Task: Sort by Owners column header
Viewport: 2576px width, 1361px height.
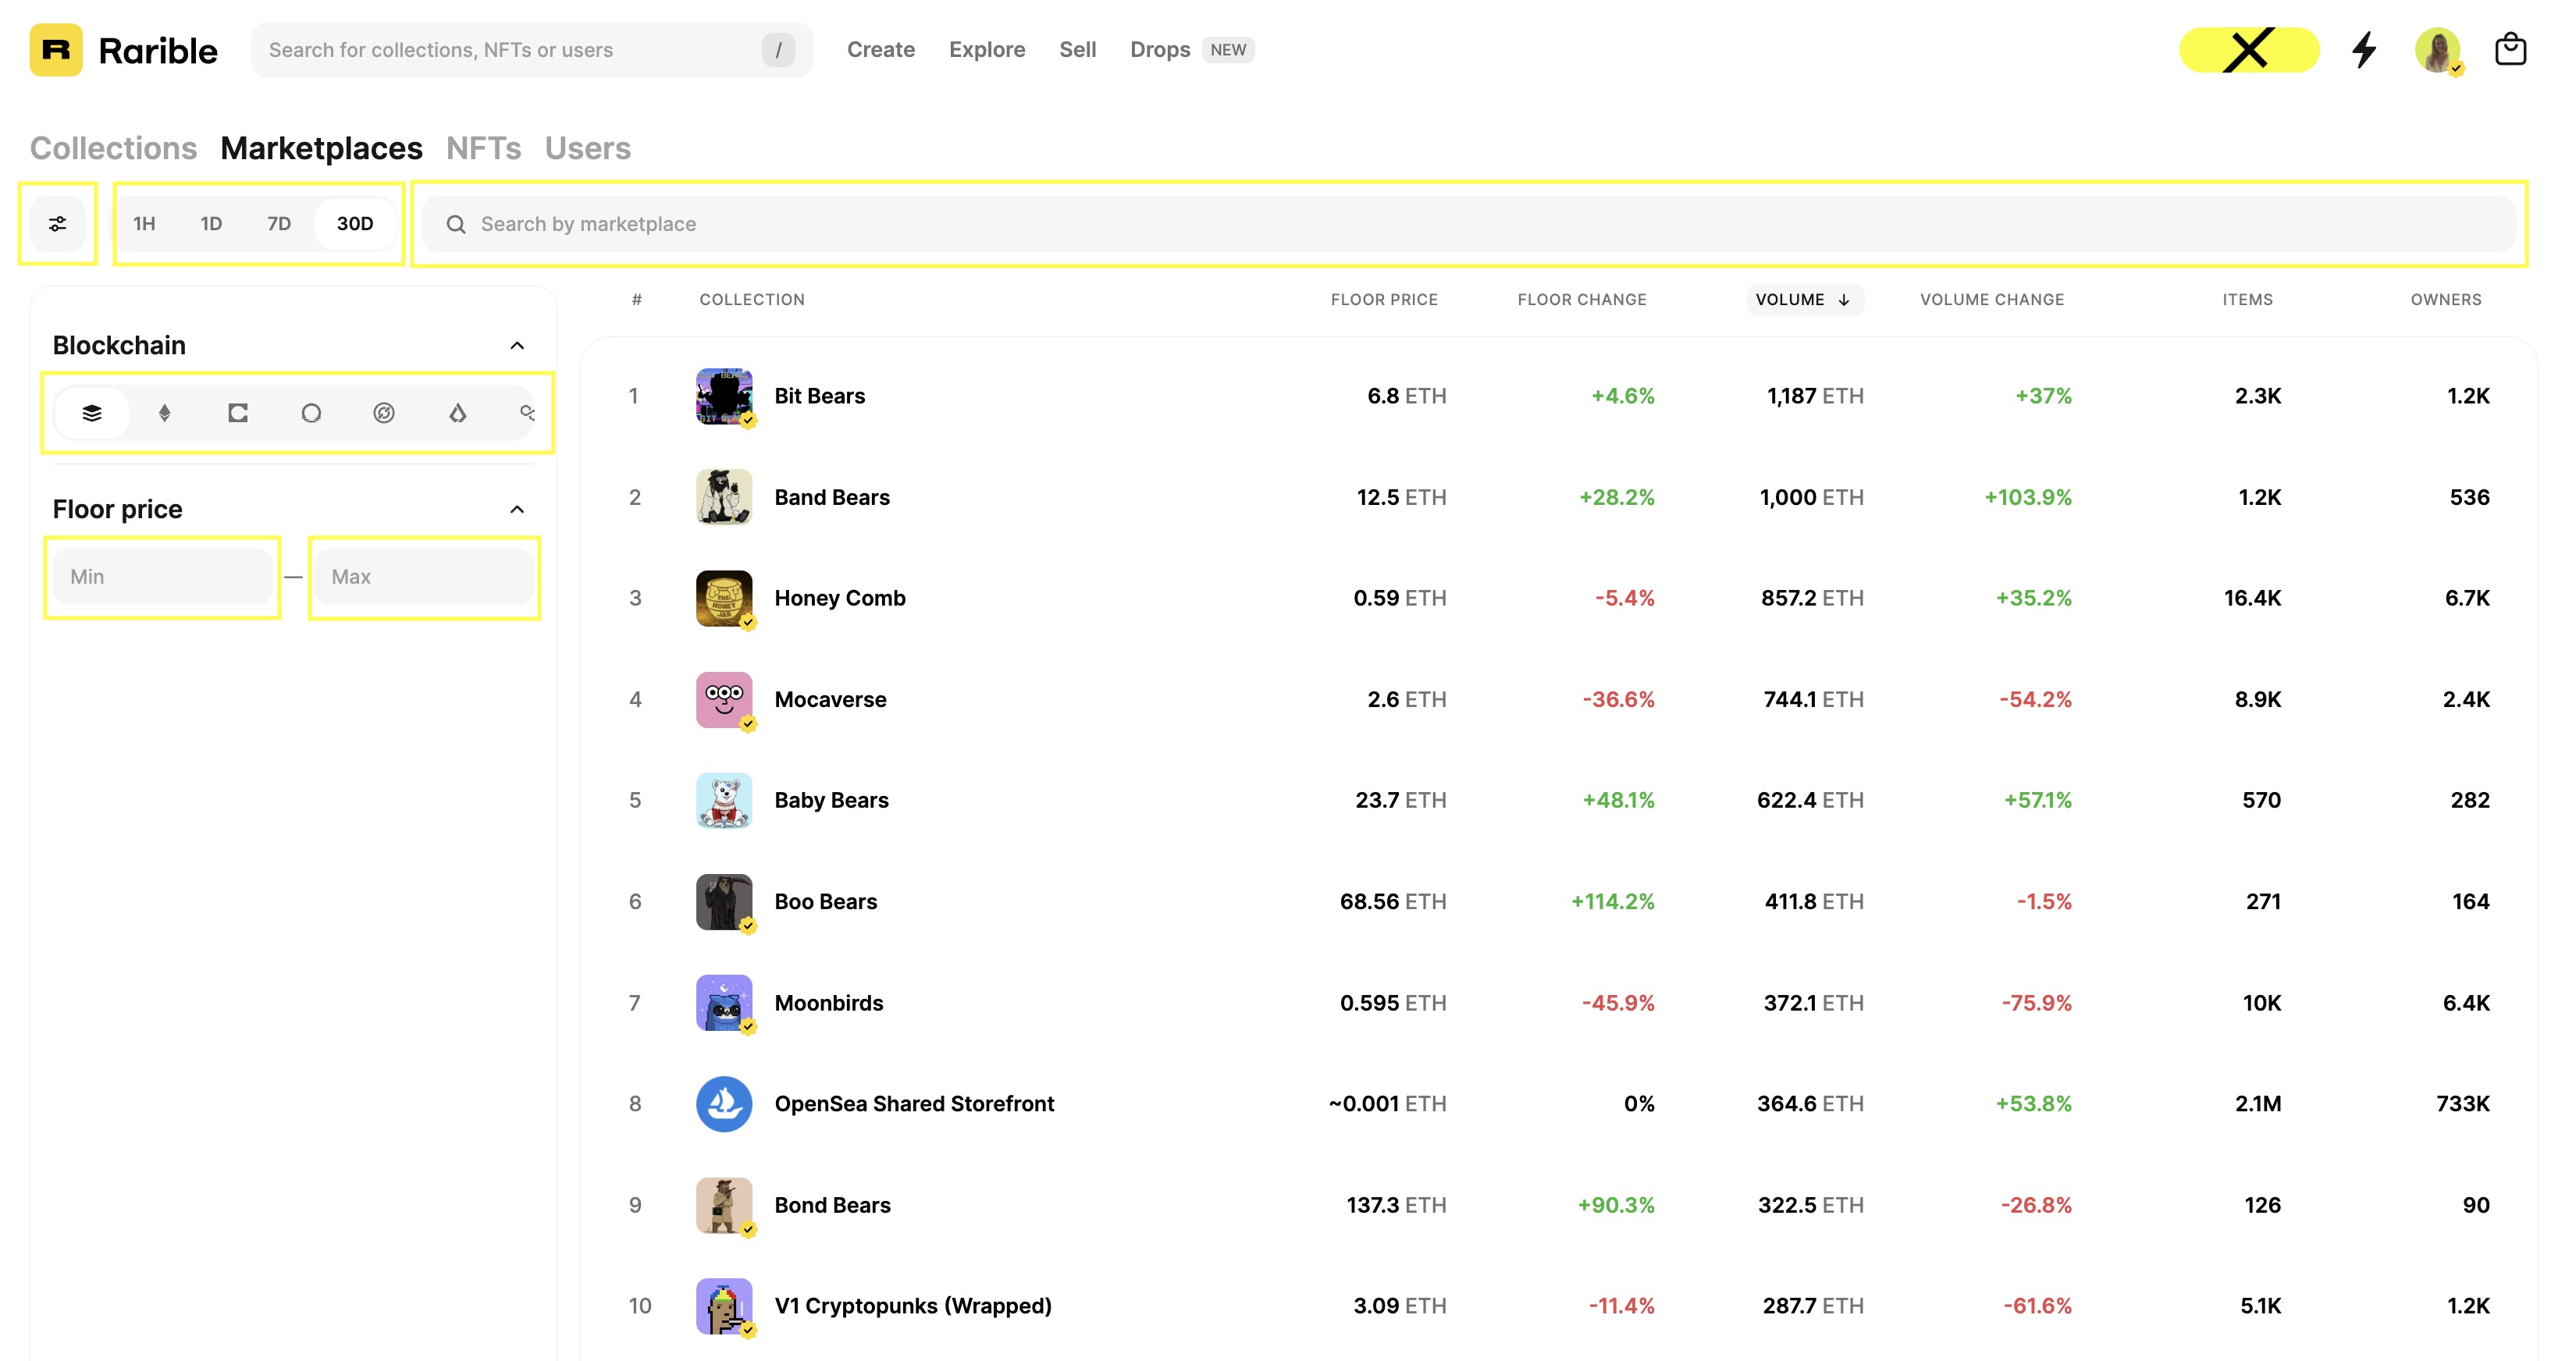Action: 2445,299
